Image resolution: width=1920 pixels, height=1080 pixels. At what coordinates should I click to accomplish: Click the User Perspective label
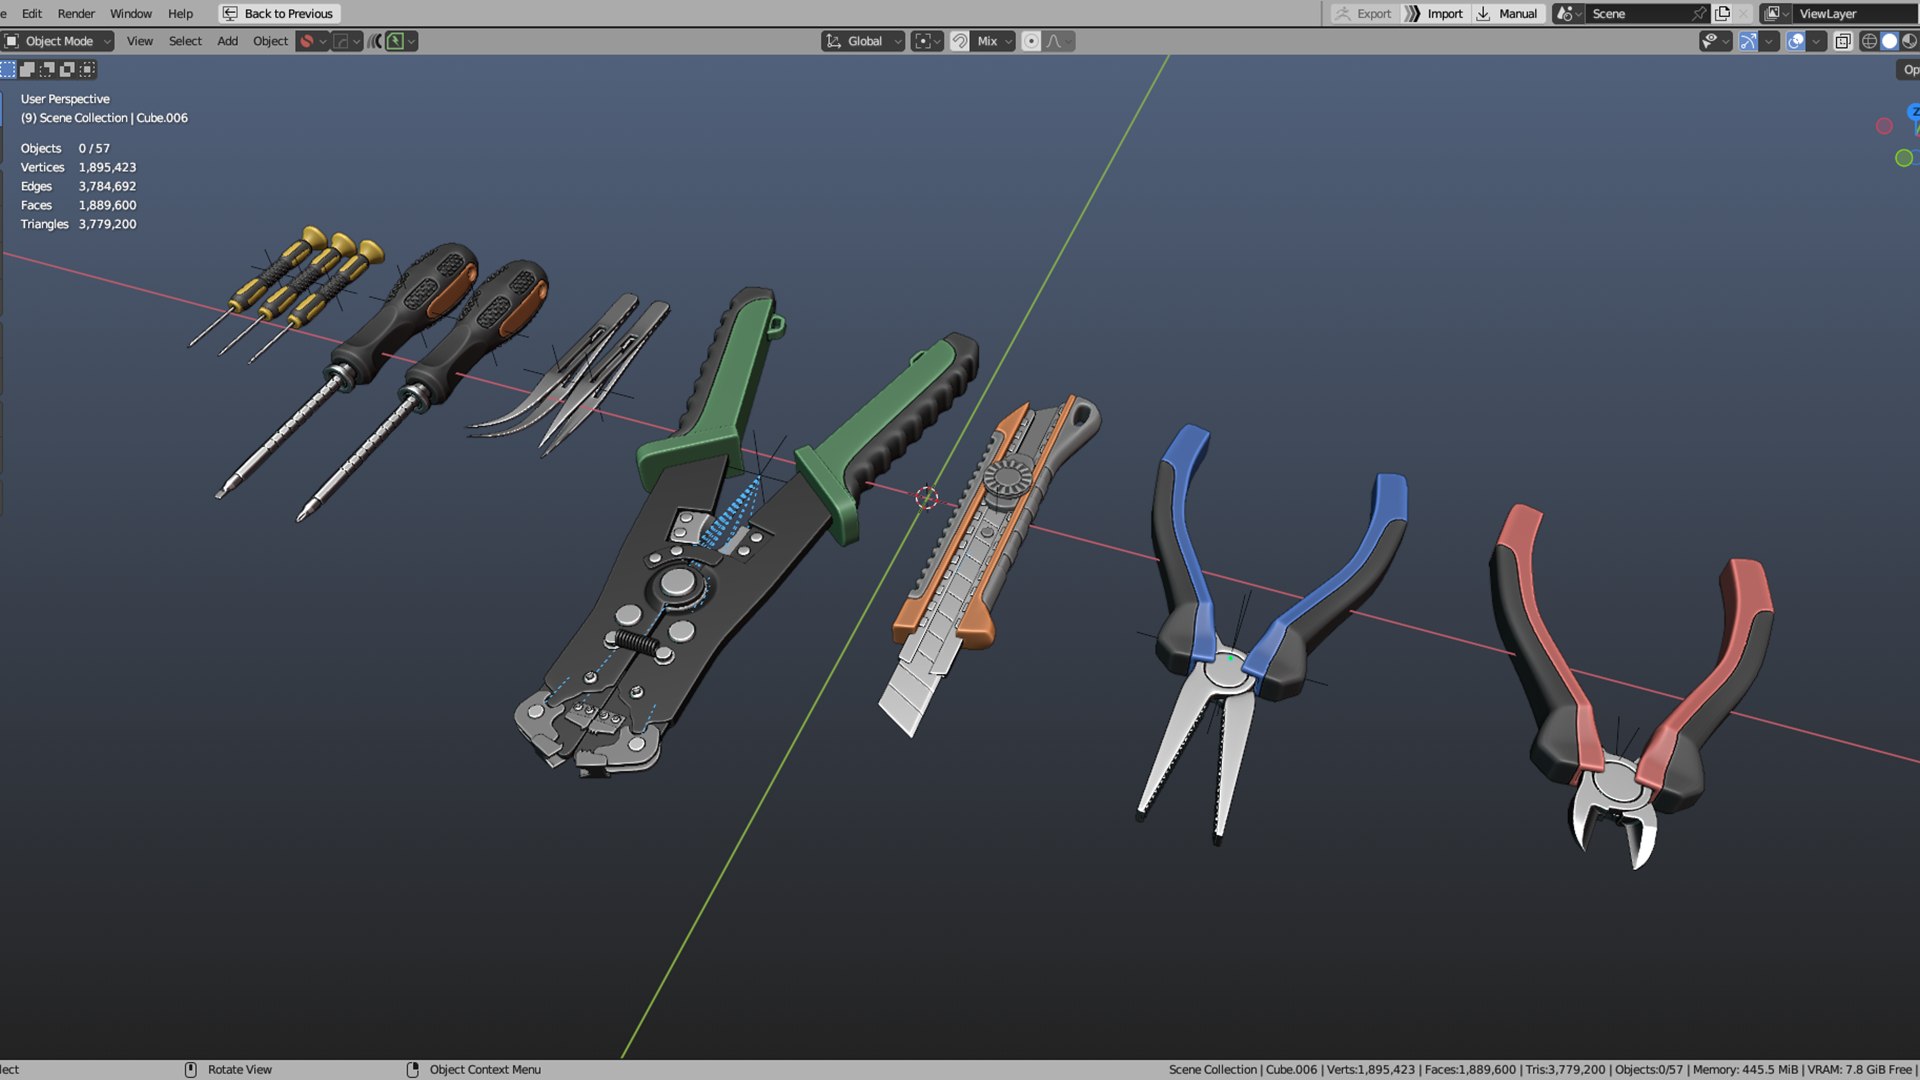coord(65,99)
